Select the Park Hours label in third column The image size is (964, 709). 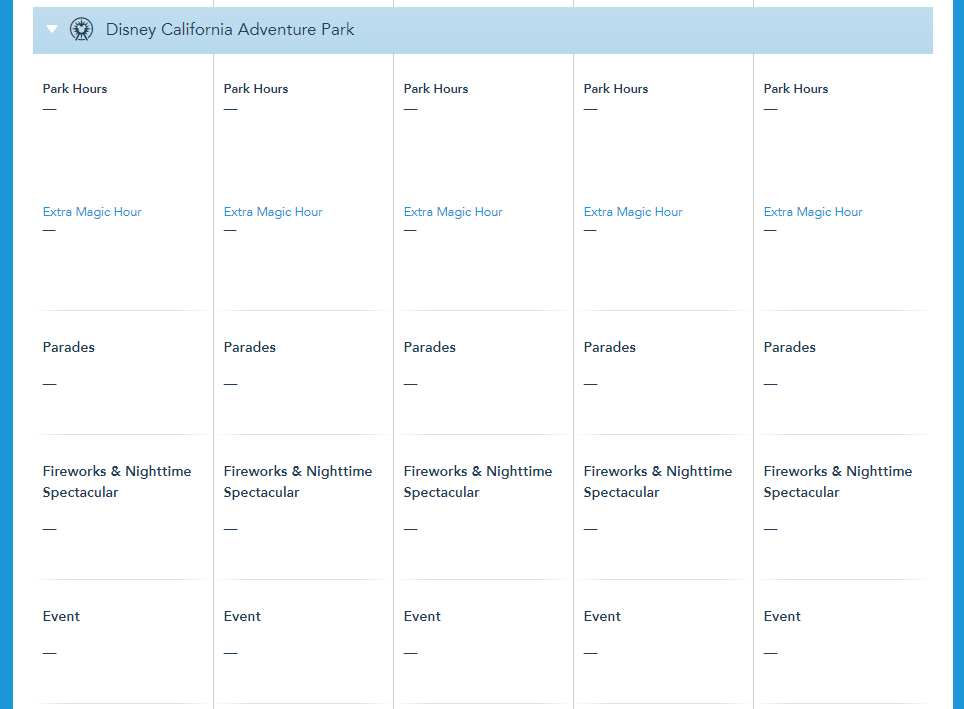point(436,89)
